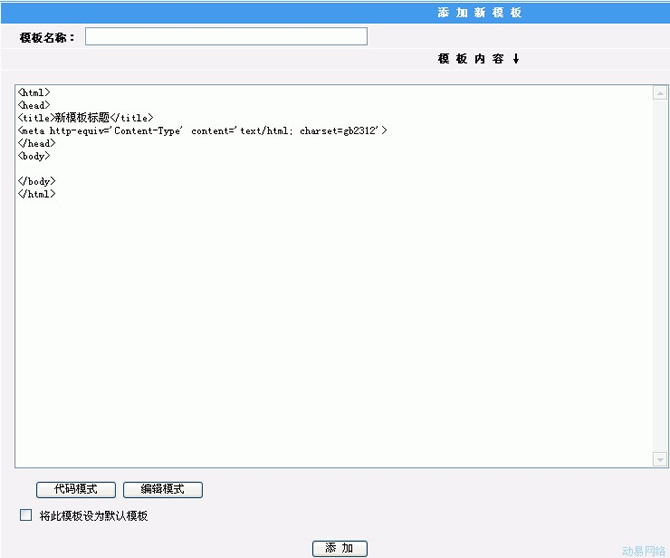Click the template editor vertical scrollbar track
The image size is (670, 558).
(659, 275)
